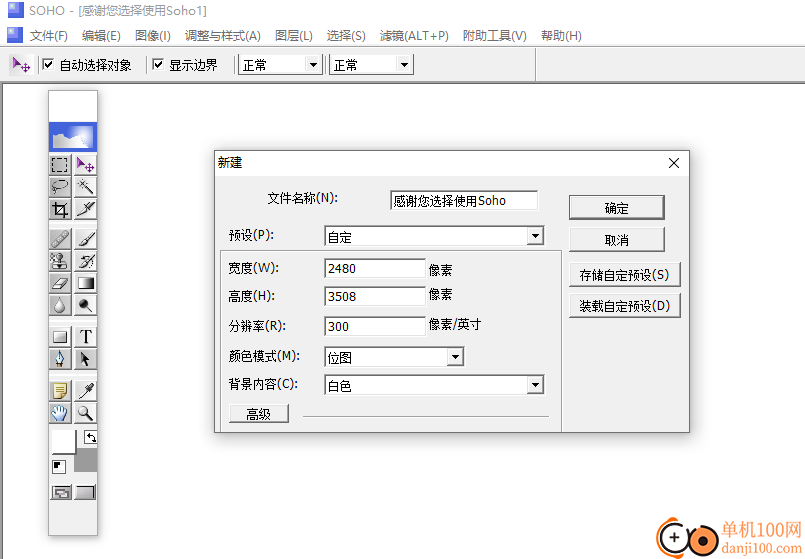This screenshot has height=559, width=805.
Task: Toggle the 显示边界 checkbox
Action: coord(158,64)
